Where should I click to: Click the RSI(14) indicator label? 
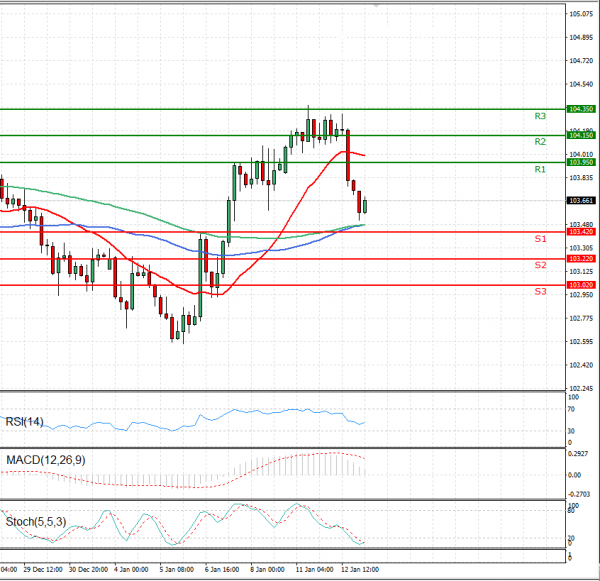[27, 421]
